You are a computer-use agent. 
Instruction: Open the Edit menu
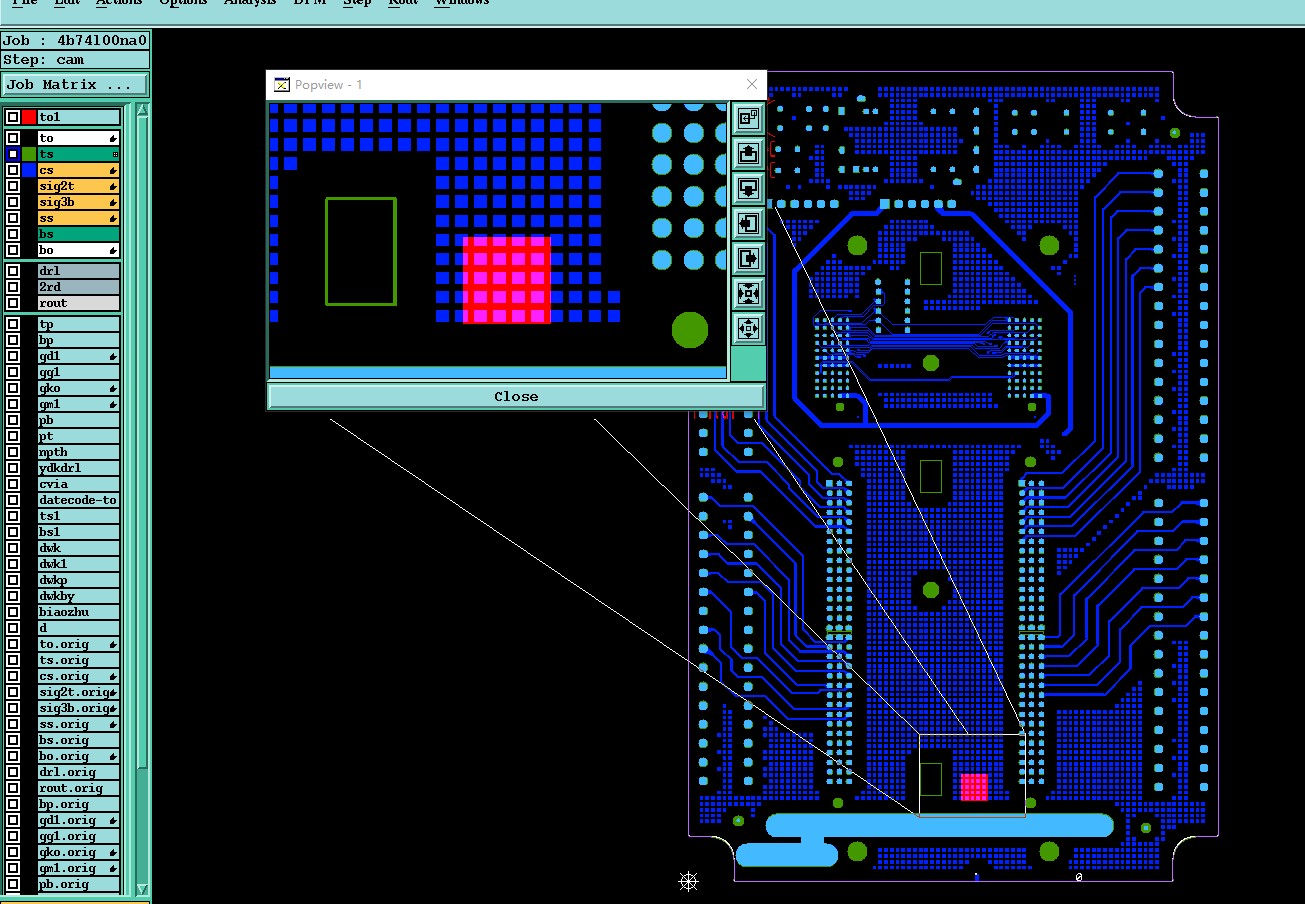(x=67, y=3)
